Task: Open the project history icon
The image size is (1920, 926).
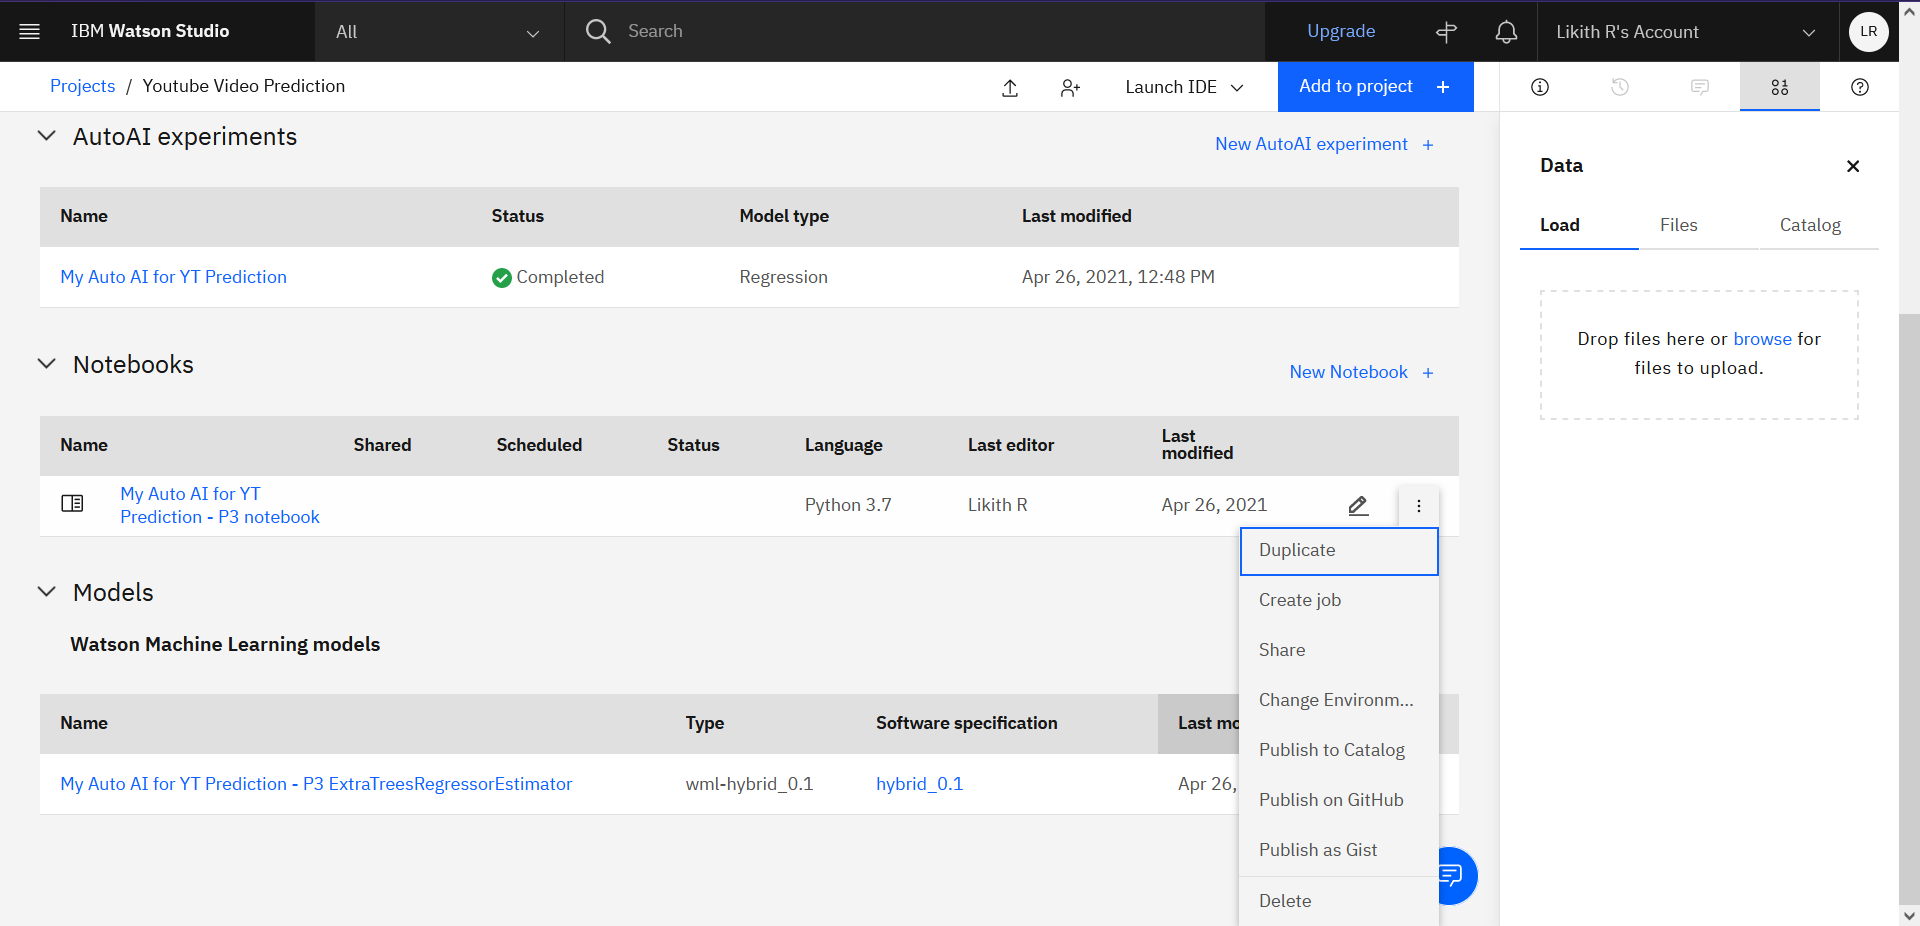Action: [1620, 87]
